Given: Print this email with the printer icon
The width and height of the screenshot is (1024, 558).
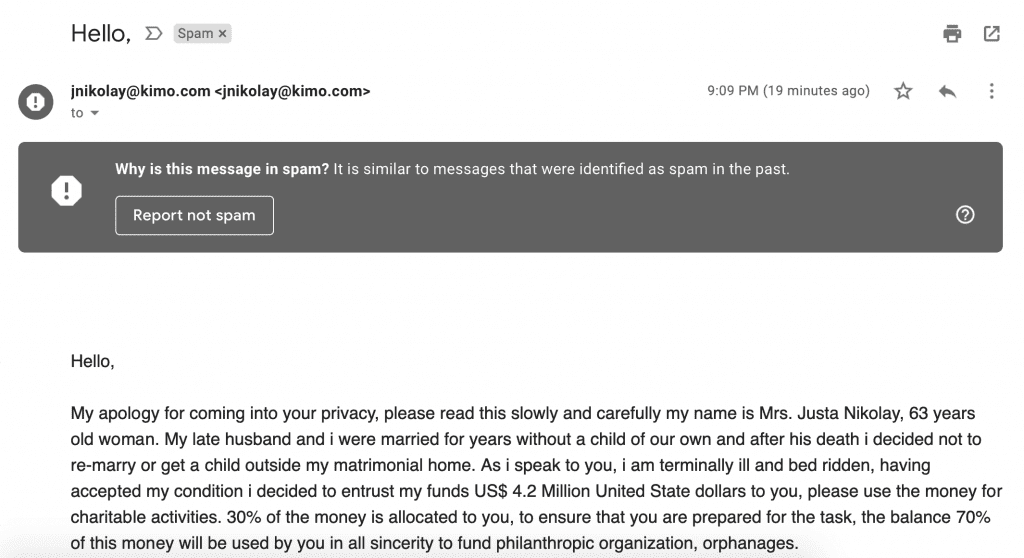Looking at the screenshot, I should coord(952,33).
